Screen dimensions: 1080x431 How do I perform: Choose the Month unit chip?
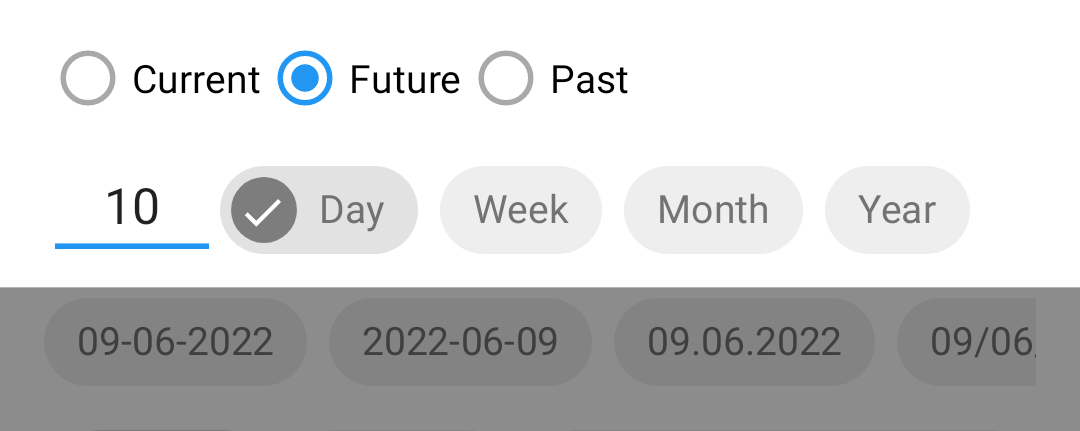coord(713,210)
